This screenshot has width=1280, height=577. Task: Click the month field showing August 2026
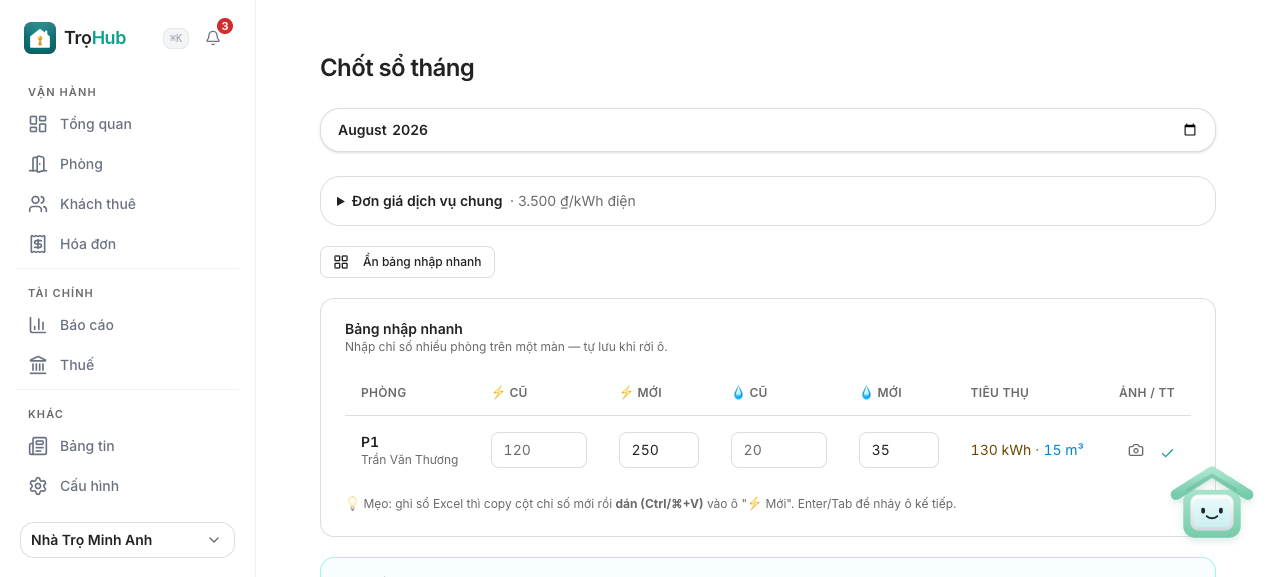[768, 130]
